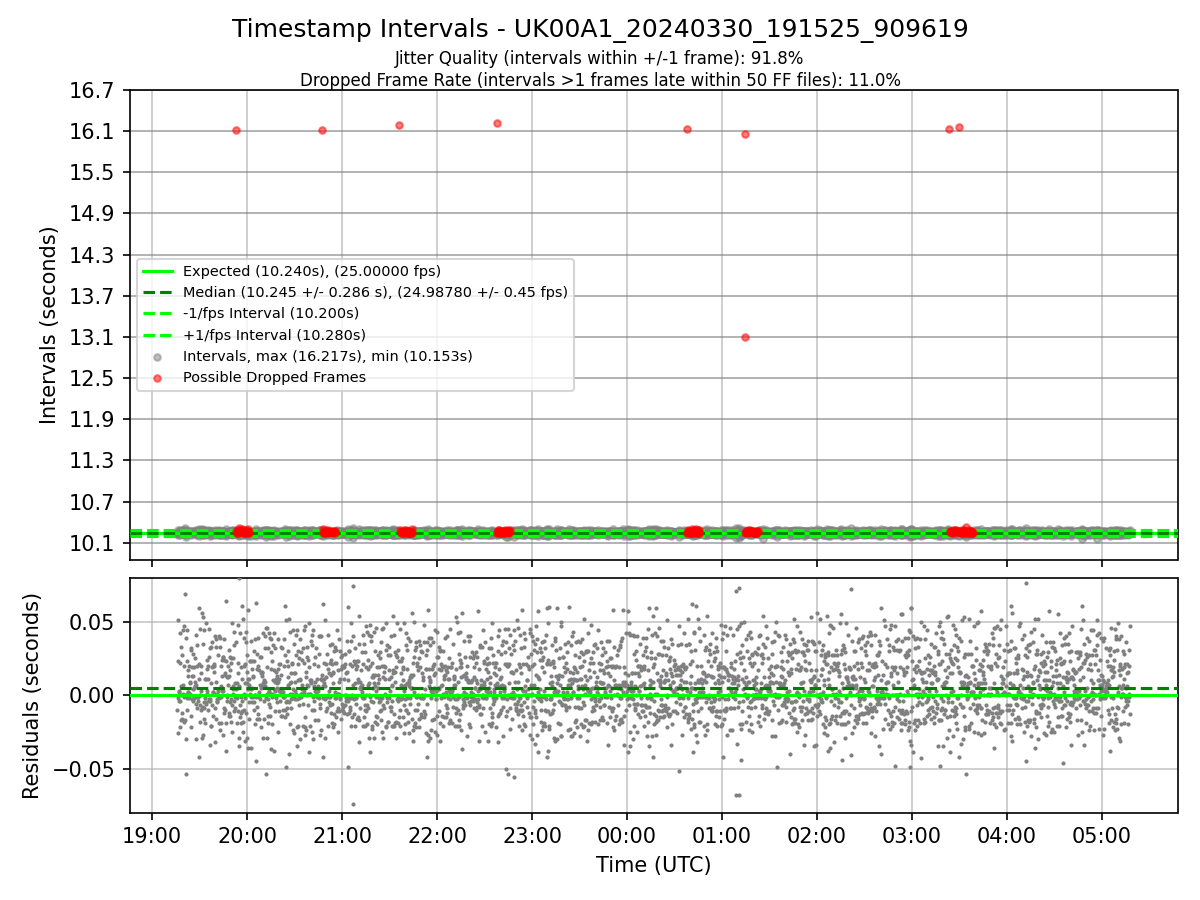Click x-axis tick label 23:00
Screen dimensions: 1200x900
(532, 837)
